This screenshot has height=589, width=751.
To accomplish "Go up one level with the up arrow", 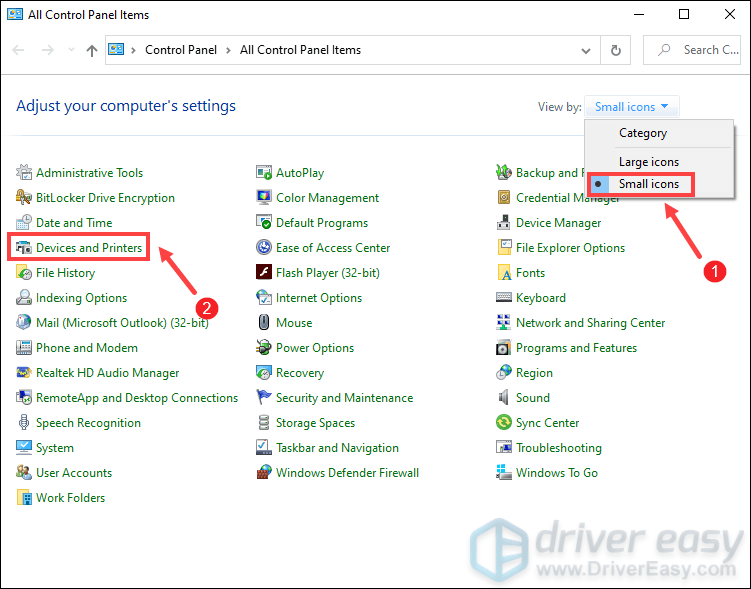I will [91, 50].
